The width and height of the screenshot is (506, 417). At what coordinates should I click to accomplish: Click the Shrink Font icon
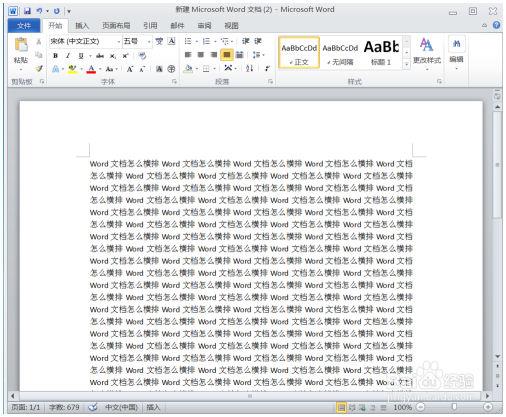[142, 69]
